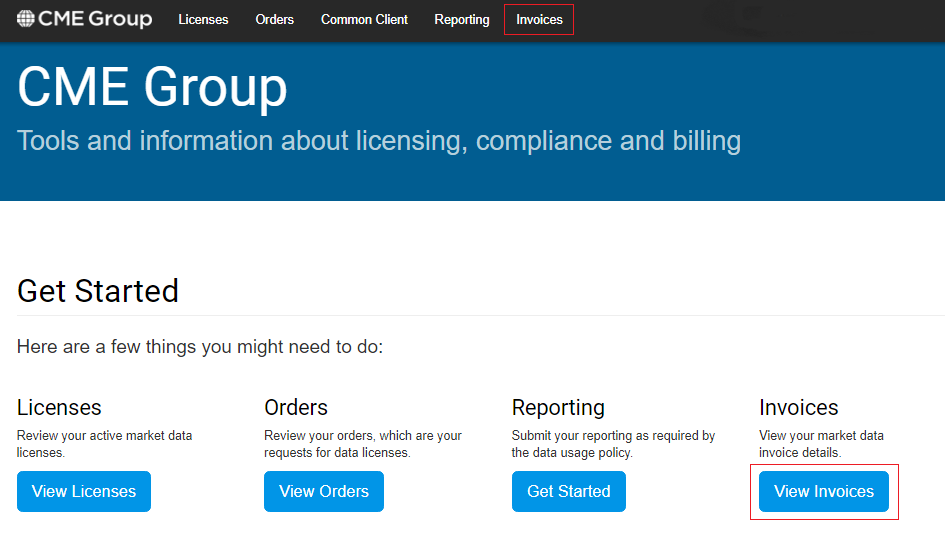Click the 'Submit your reporting' description text
This screenshot has height=548, width=945.
[613, 444]
